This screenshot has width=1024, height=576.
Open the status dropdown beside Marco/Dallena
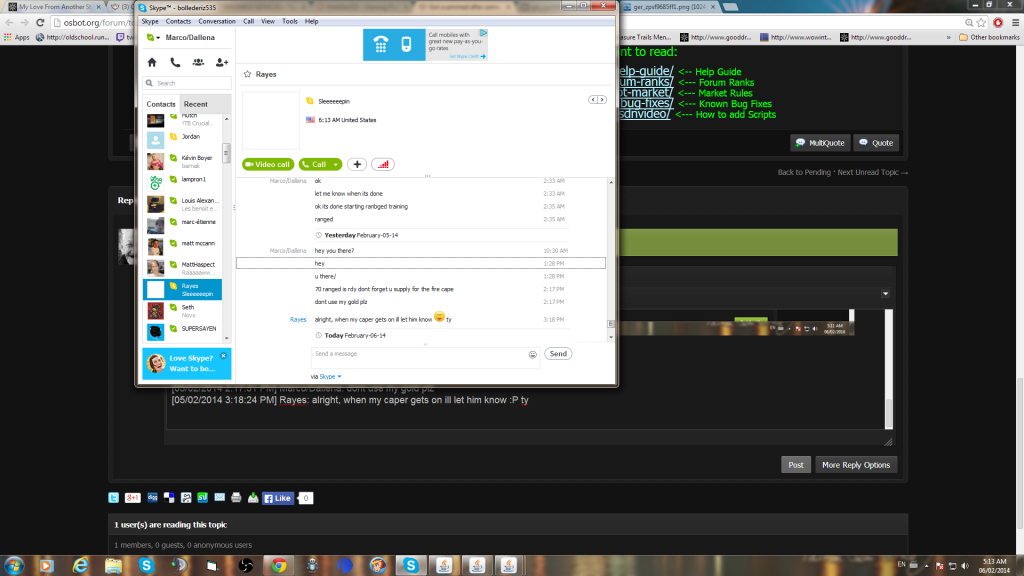(150, 38)
